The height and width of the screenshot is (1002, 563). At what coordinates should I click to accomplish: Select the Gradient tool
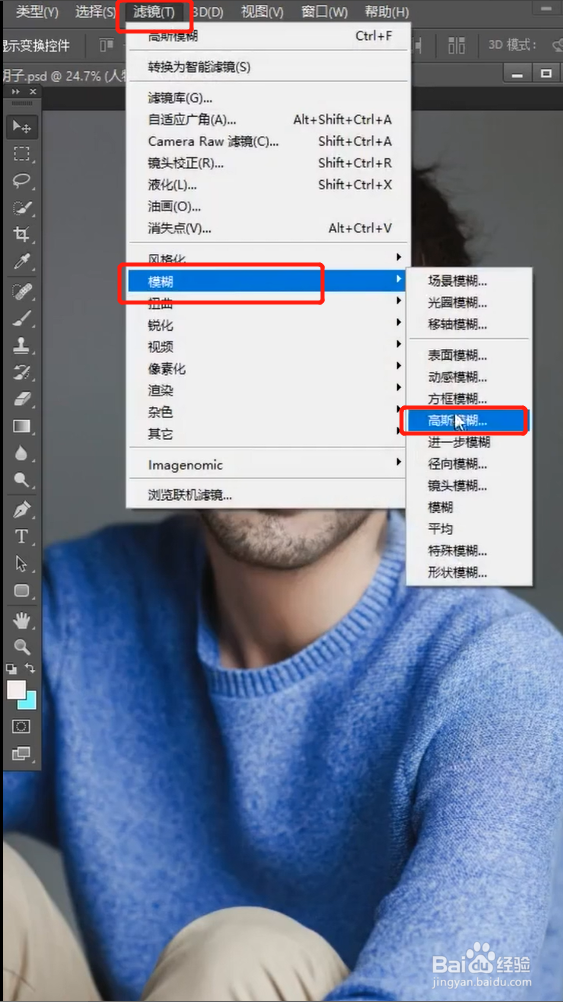(x=22, y=426)
